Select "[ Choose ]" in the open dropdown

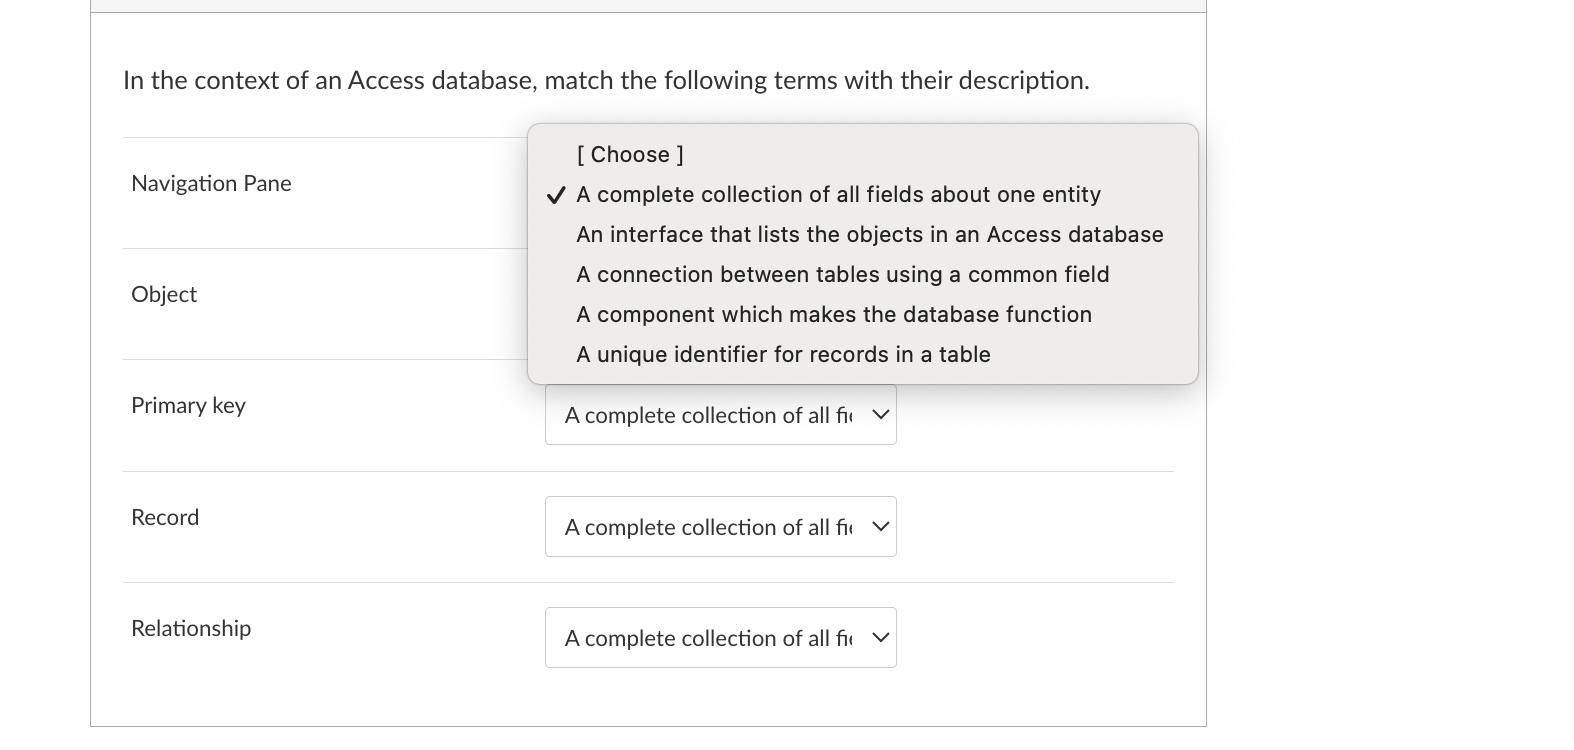[628, 154]
